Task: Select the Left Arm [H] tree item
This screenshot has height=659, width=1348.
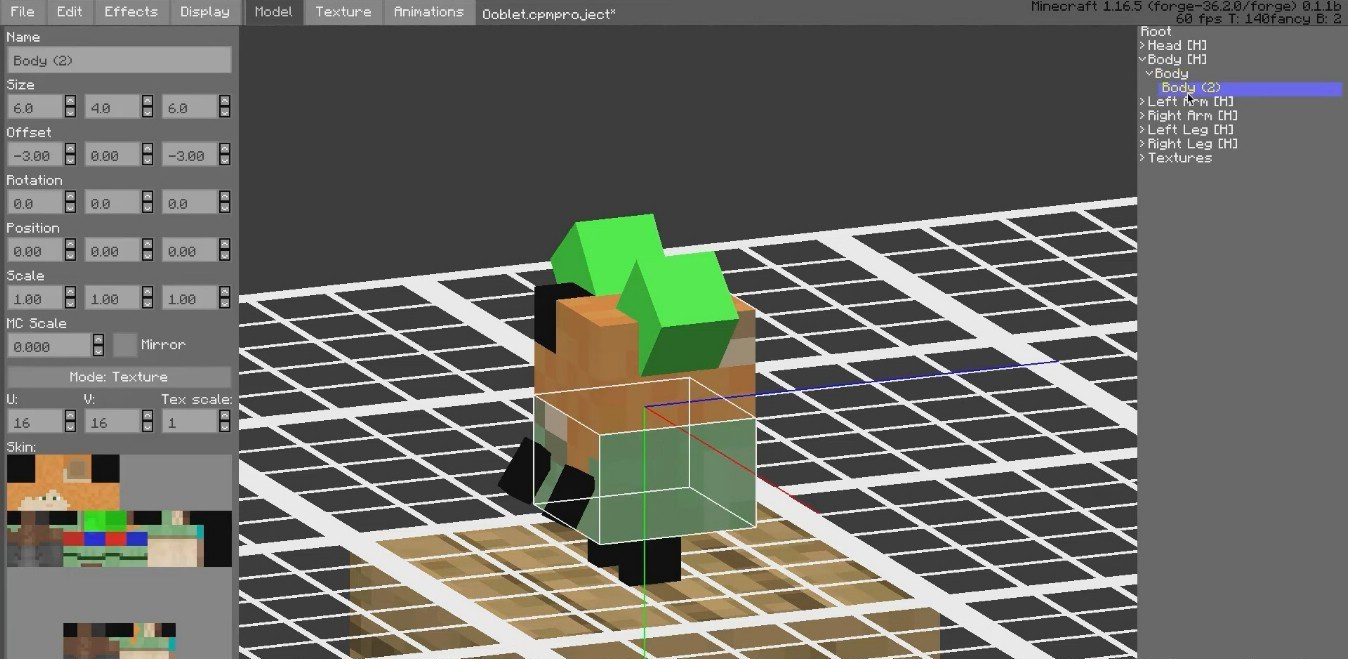Action: coord(1190,101)
